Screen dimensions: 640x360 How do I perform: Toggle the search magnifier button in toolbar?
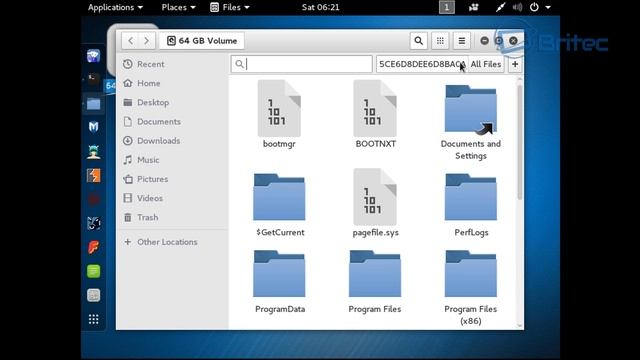click(x=418, y=41)
